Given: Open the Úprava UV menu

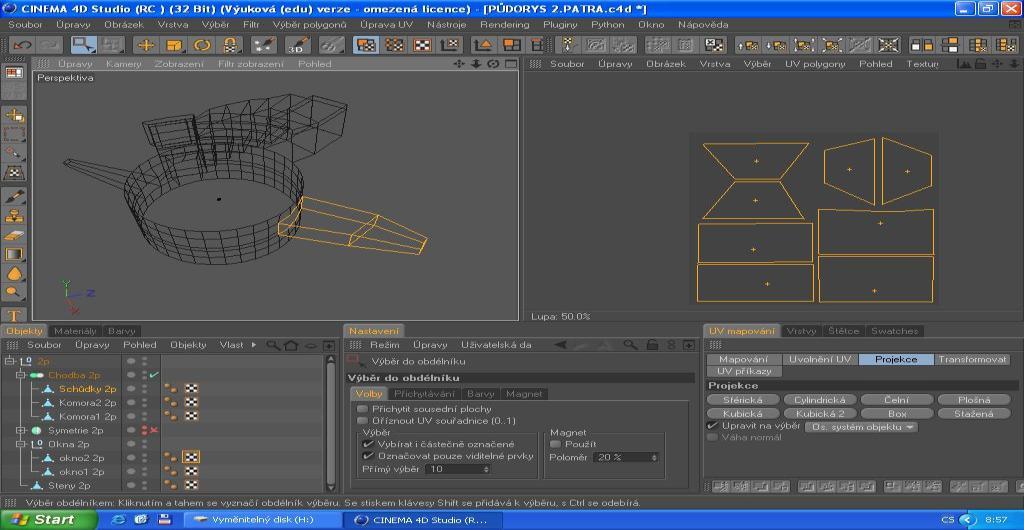Looking at the screenshot, I should (387, 24).
